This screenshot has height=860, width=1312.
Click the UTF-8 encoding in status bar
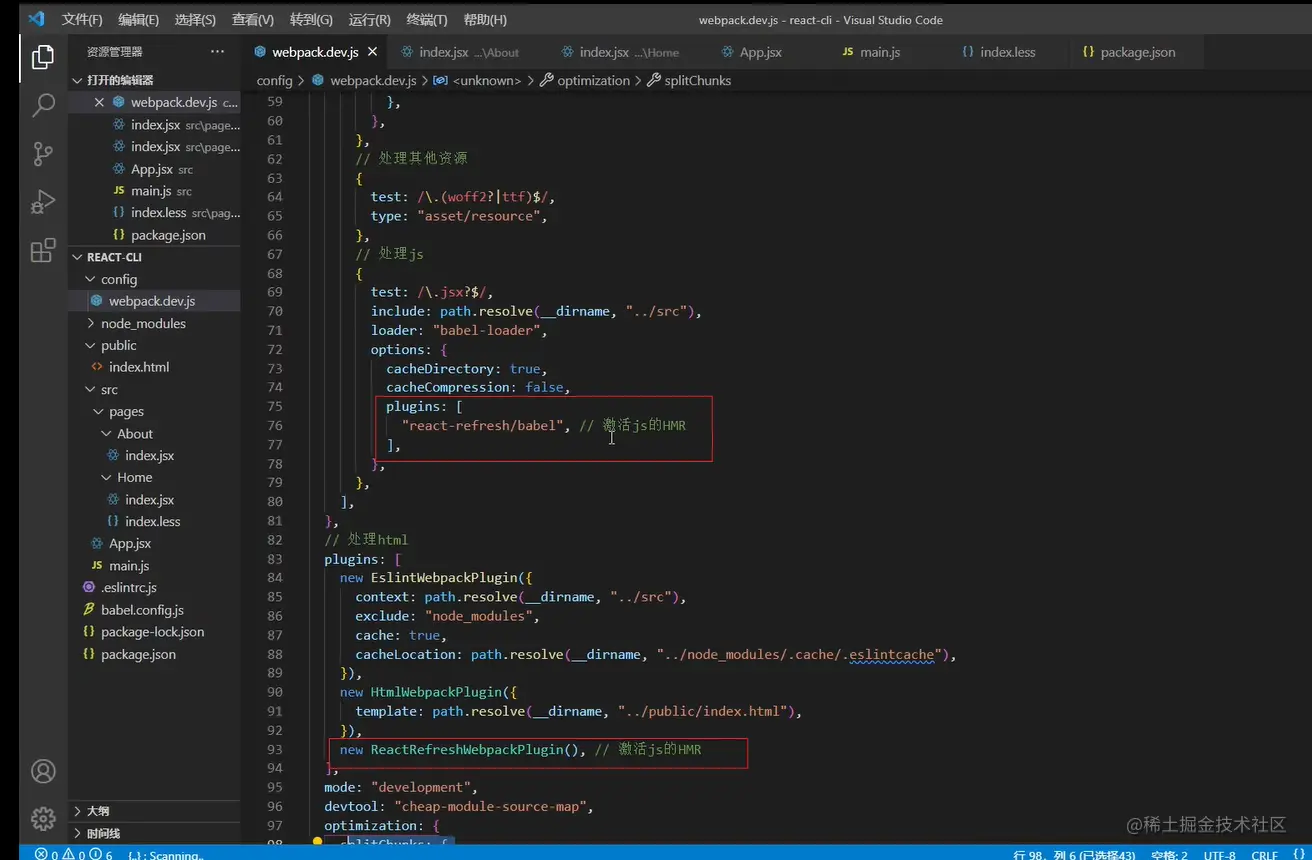point(1219,855)
